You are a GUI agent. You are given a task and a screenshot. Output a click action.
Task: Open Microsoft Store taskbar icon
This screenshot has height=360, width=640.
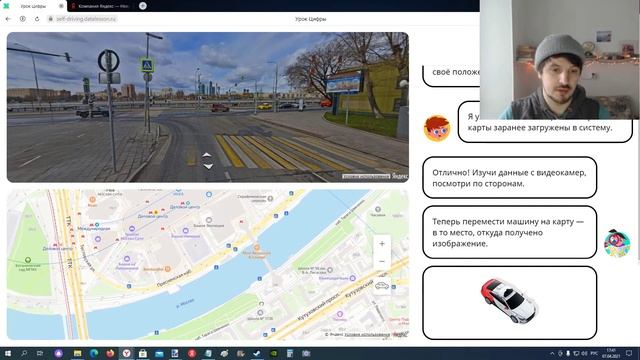click(x=143, y=353)
